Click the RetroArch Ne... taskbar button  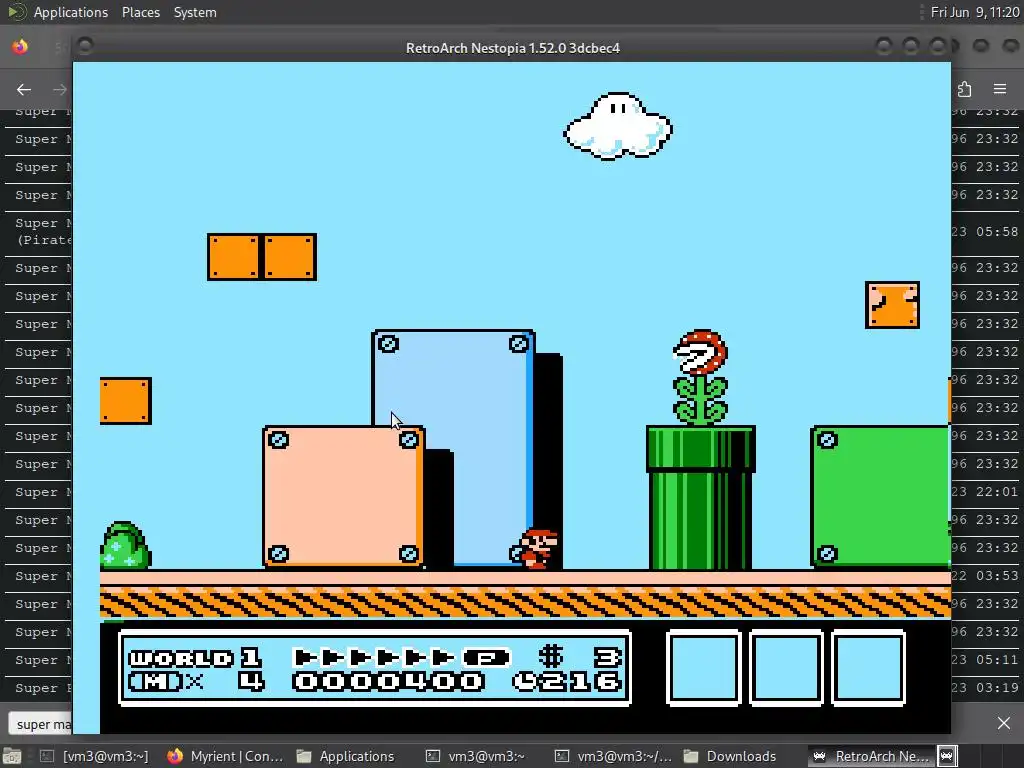click(x=871, y=756)
